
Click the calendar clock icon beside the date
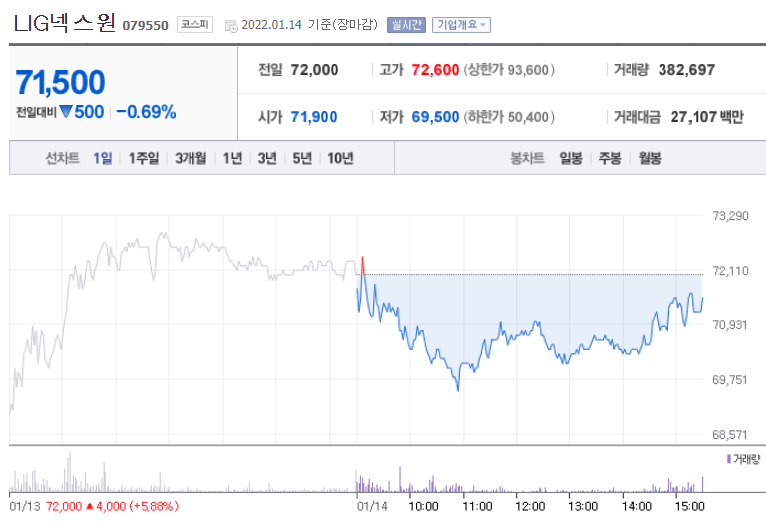[x=231, y=26]
